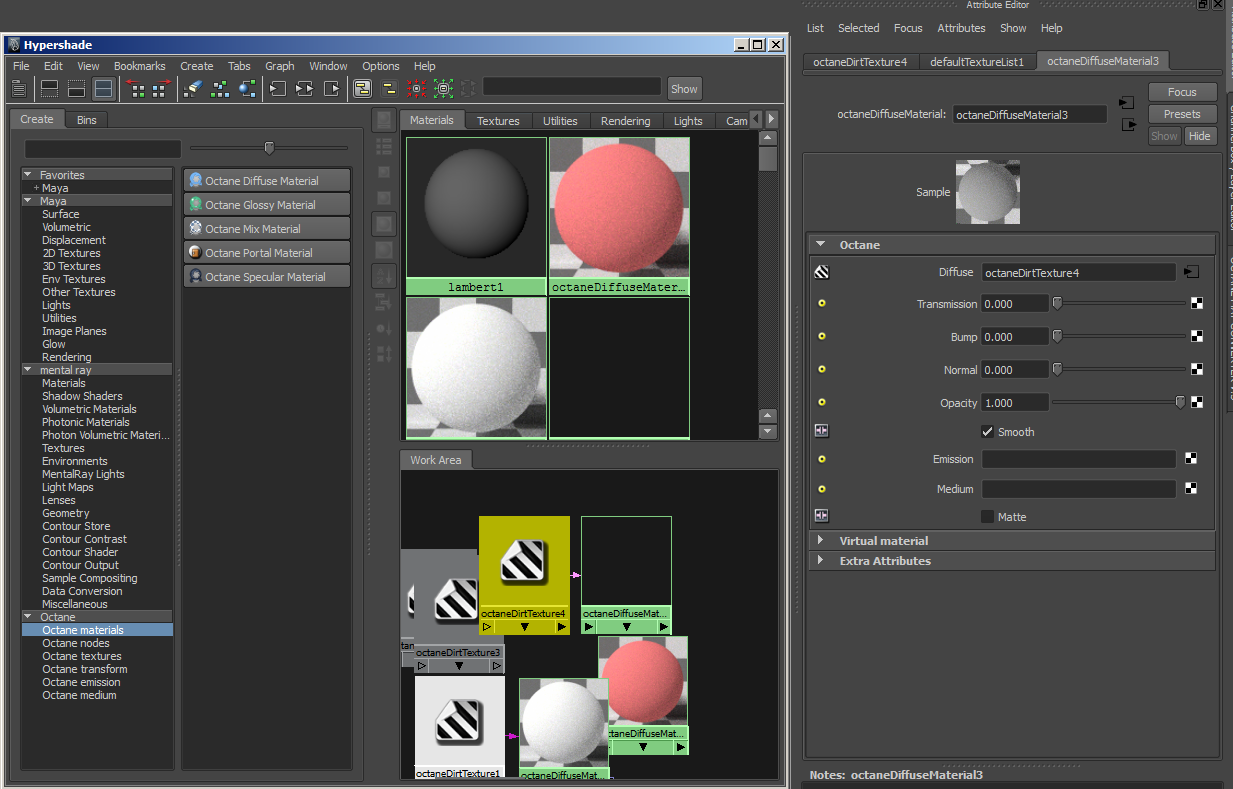This screenshot has width=1233, height=789.
Task: Show top tabs only layout icon
Action: (x=49, y=89)
